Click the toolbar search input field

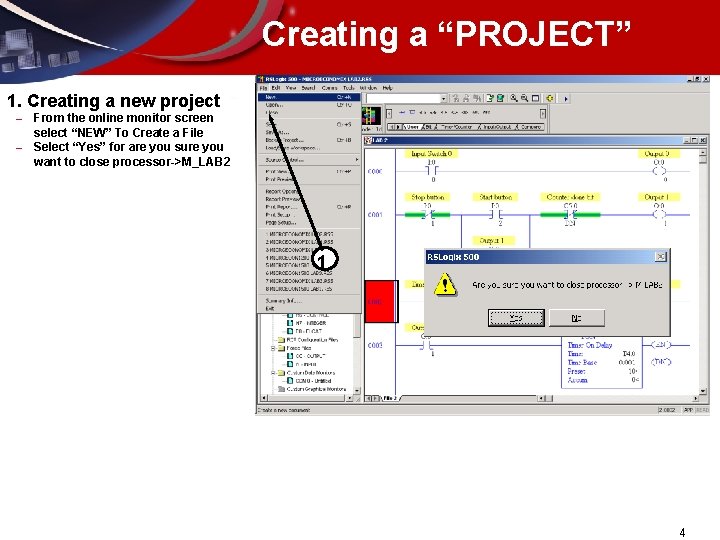tap(403, 98)
